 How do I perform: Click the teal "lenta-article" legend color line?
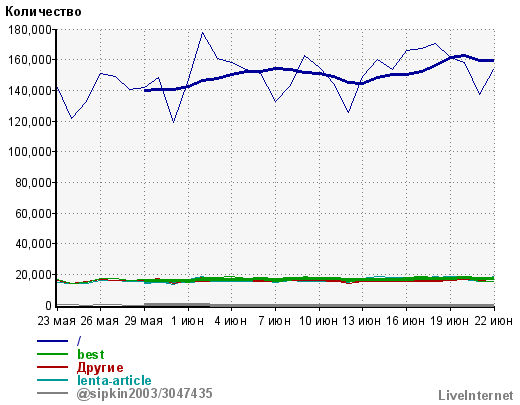click(52, 380)
